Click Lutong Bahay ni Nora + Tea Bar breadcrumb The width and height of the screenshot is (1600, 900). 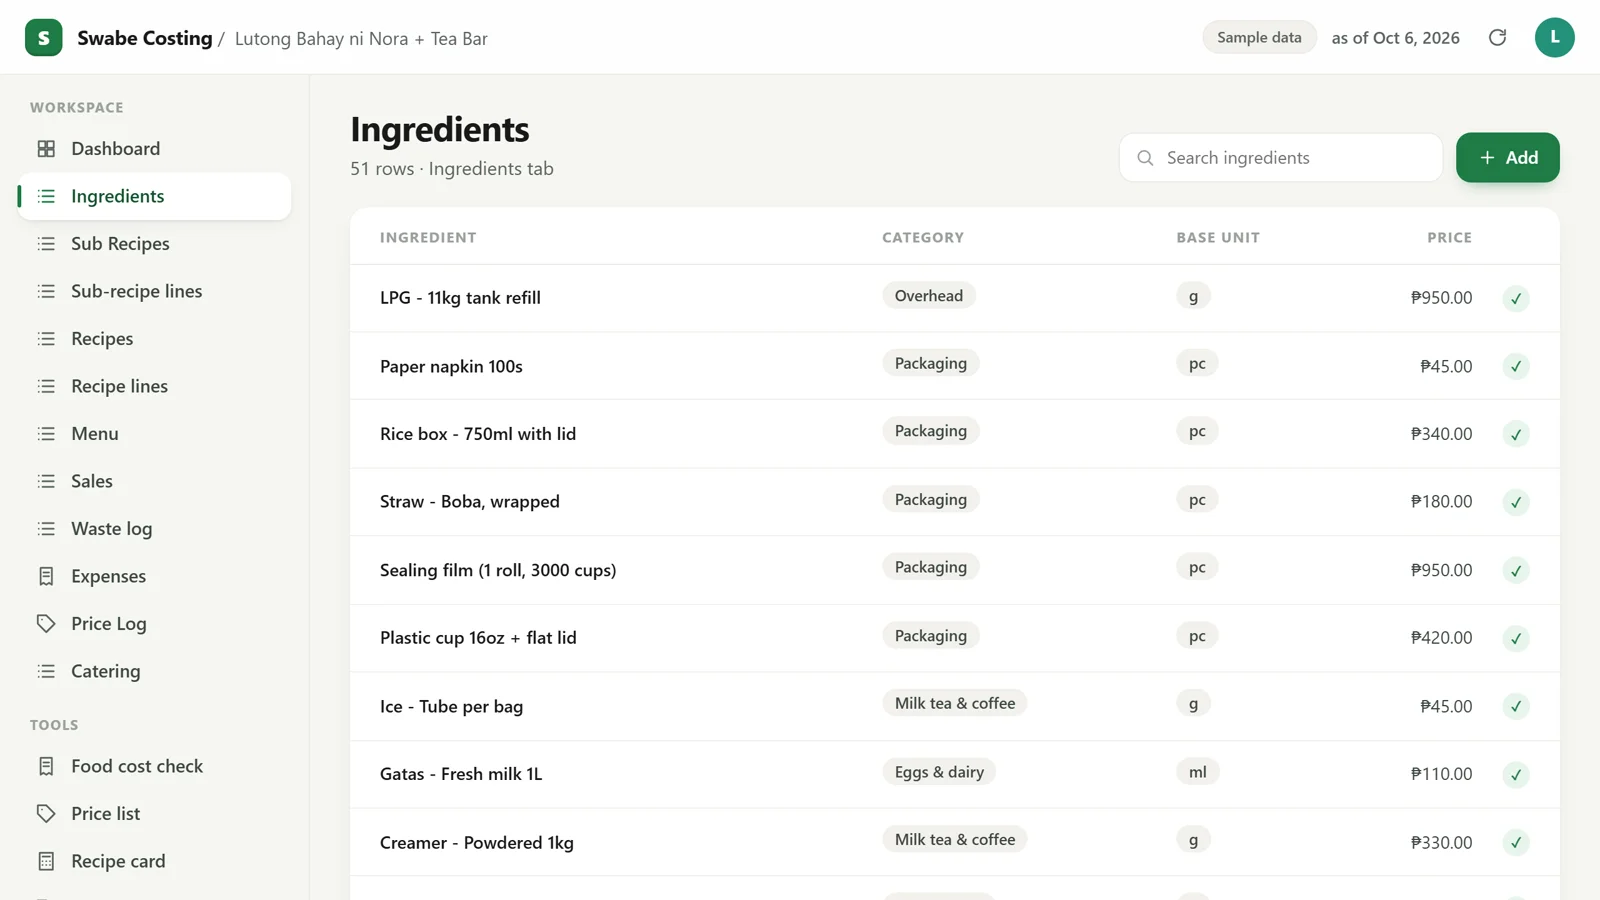pyautogui.click(x=361, y=39)
